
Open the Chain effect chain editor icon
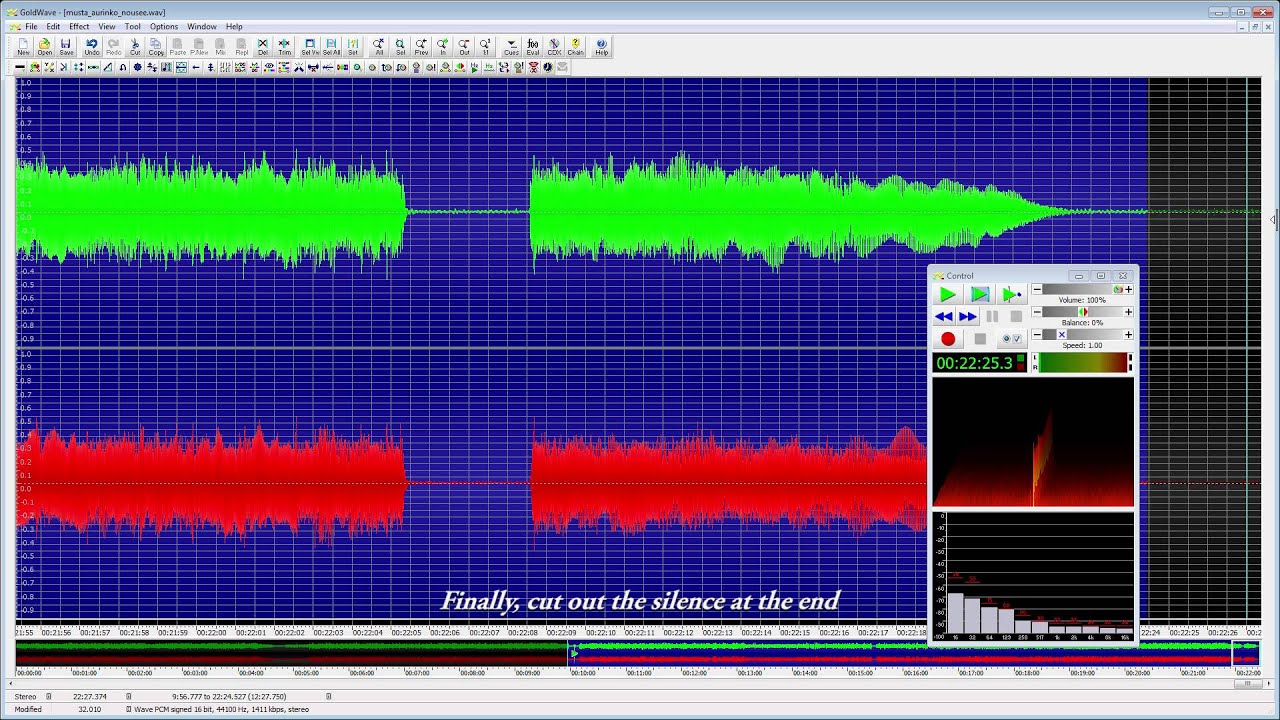[575, 47]
